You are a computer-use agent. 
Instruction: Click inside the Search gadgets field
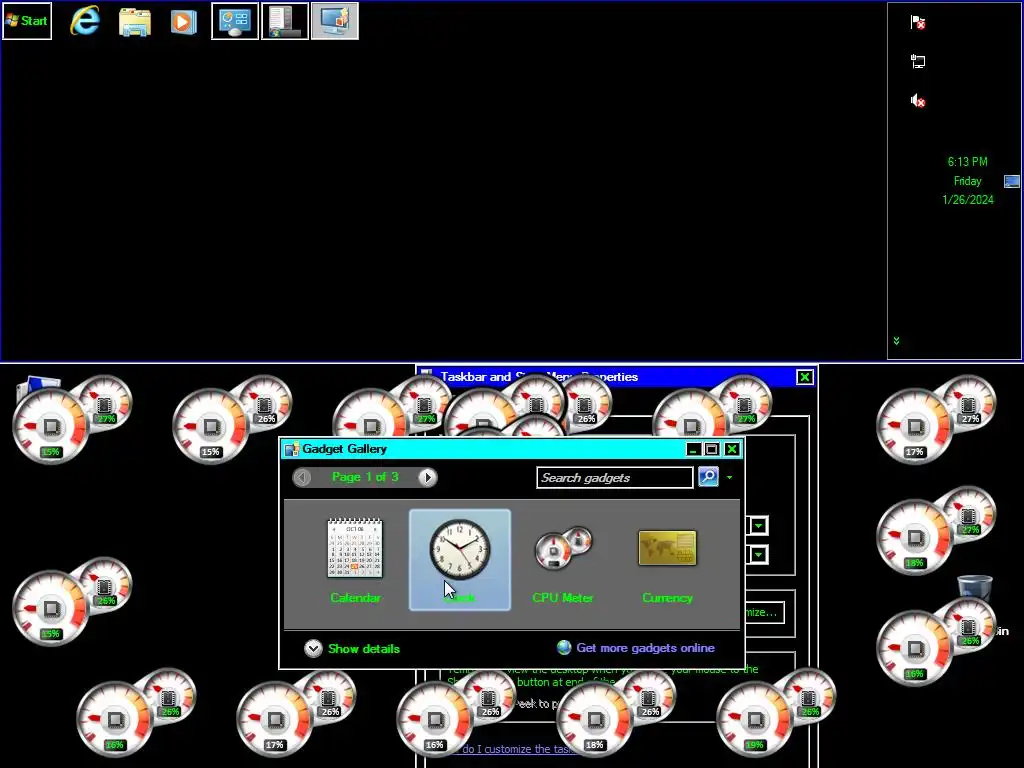click(615, 477)
